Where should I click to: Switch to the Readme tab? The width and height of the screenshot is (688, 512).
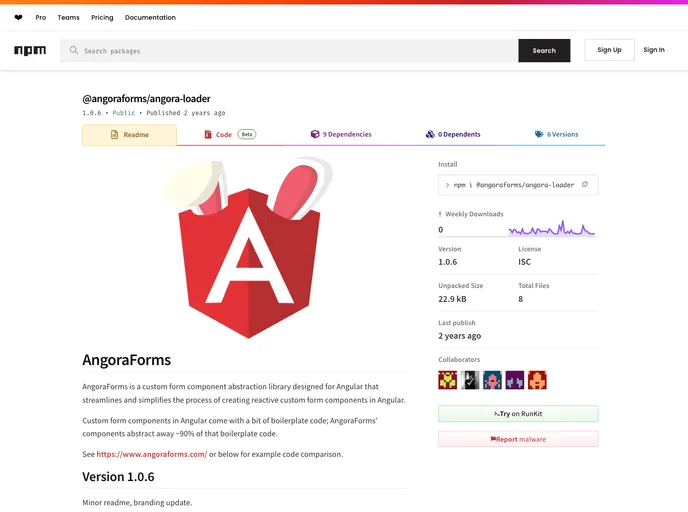129,135
